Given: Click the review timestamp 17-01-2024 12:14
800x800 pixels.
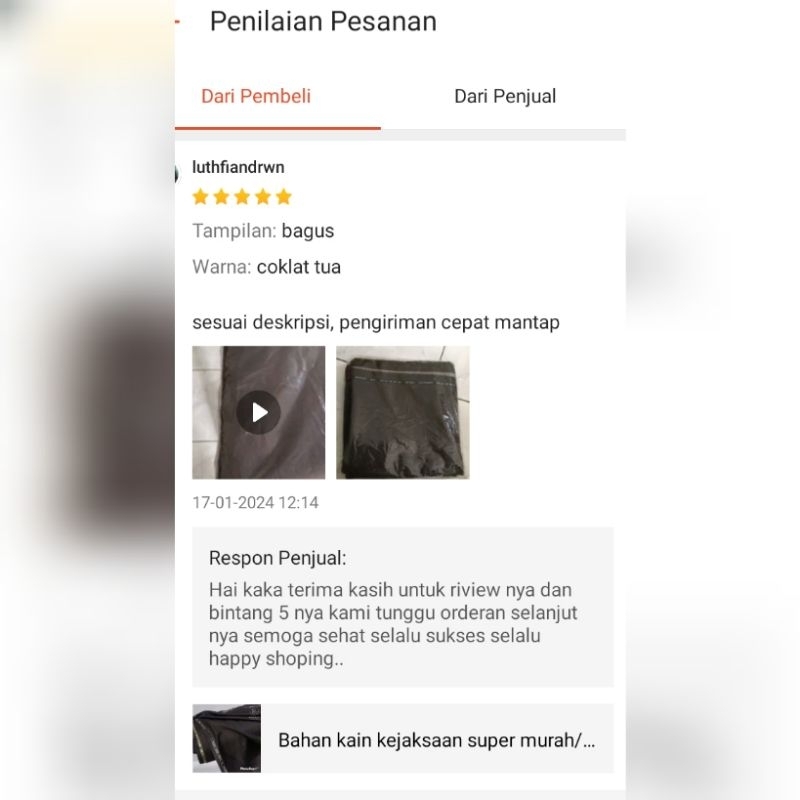Looking at the screenshot, I should (x=256, y=503).
